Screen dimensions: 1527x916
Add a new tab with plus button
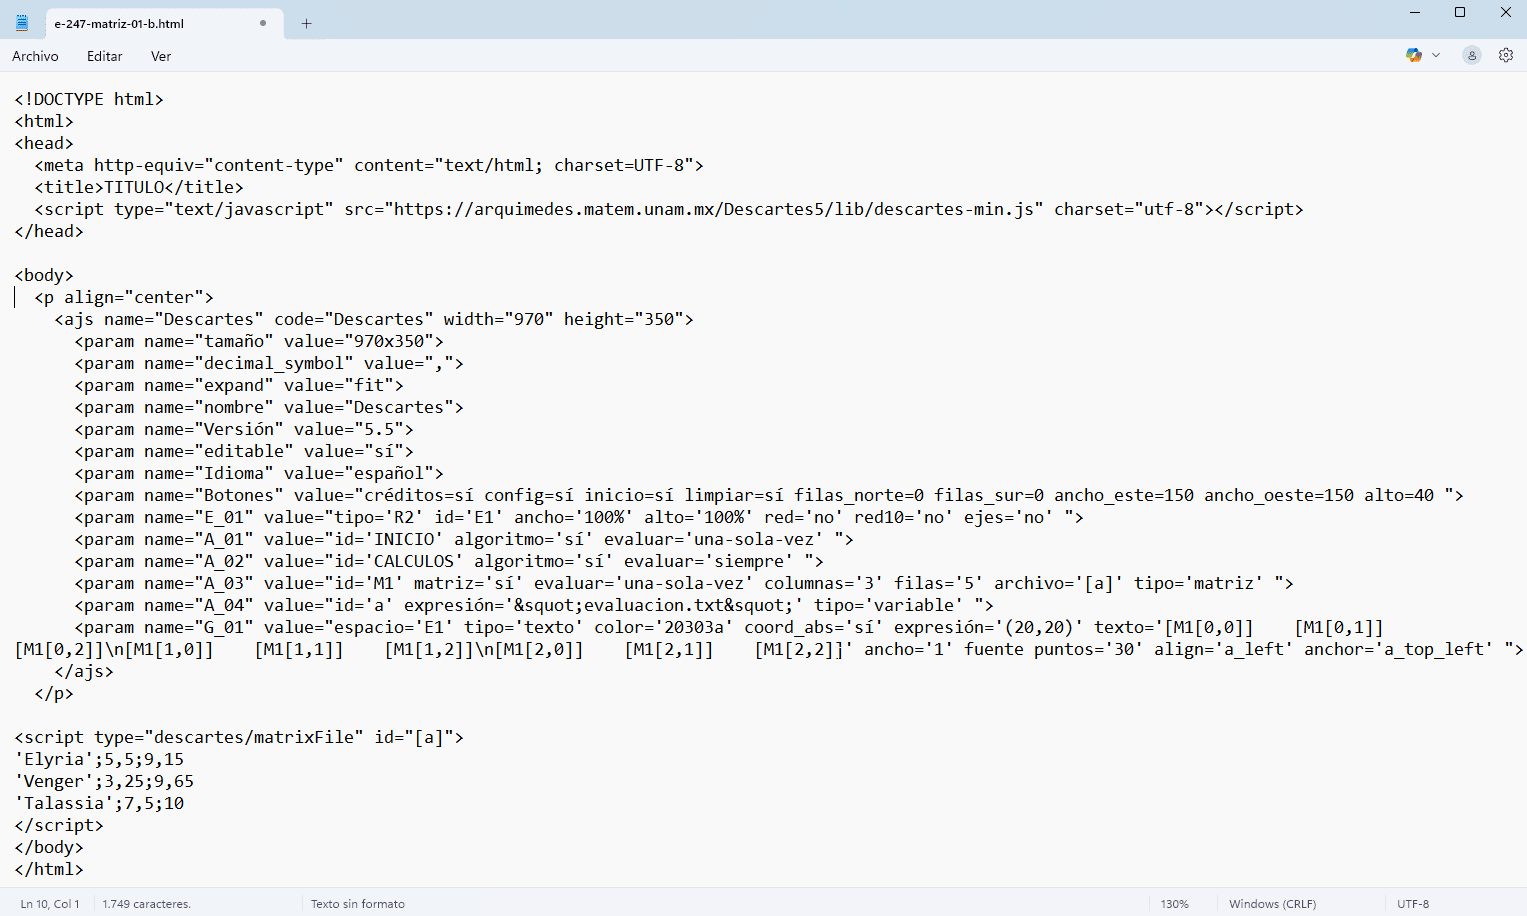click(x=307, y=24)
